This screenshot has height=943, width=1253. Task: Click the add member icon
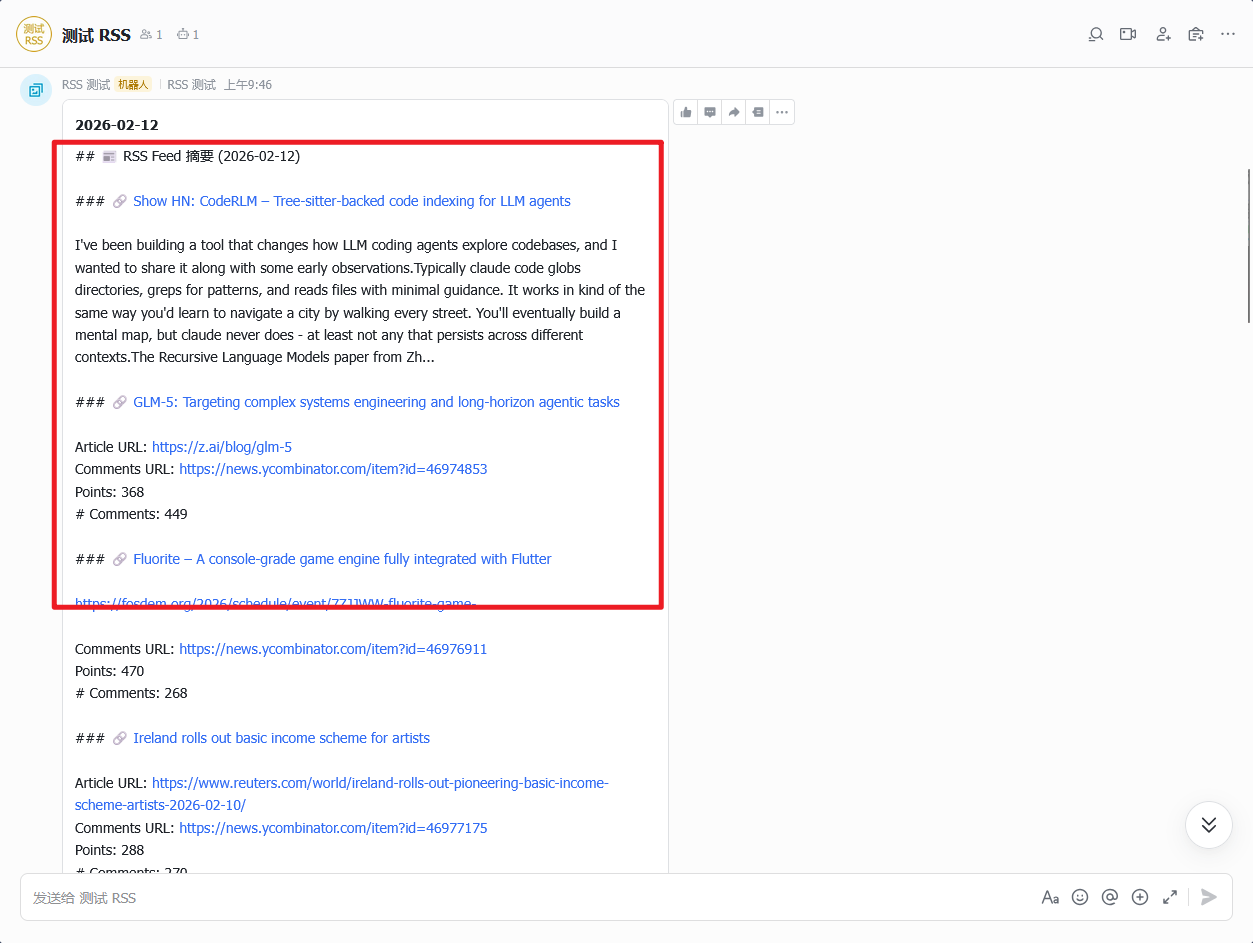coord(1163,34)
